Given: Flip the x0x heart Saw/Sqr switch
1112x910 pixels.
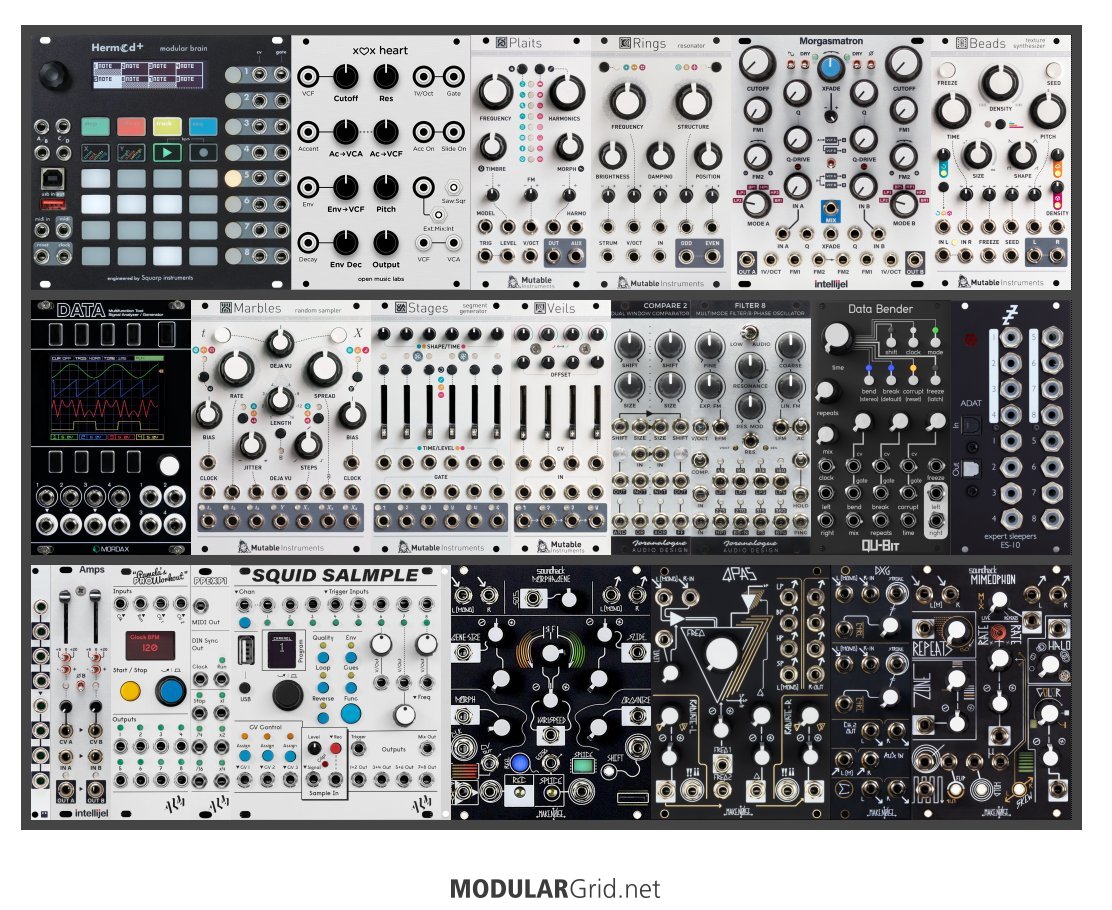Looking at the screenshot, I should pyautogui.click(x=452, y=188).
